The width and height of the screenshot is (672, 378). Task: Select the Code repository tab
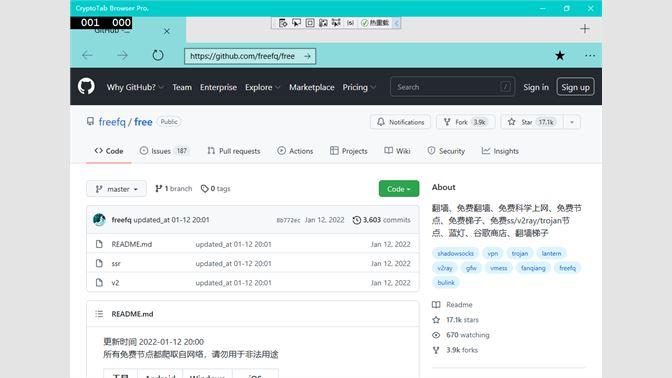pos(109,151)
